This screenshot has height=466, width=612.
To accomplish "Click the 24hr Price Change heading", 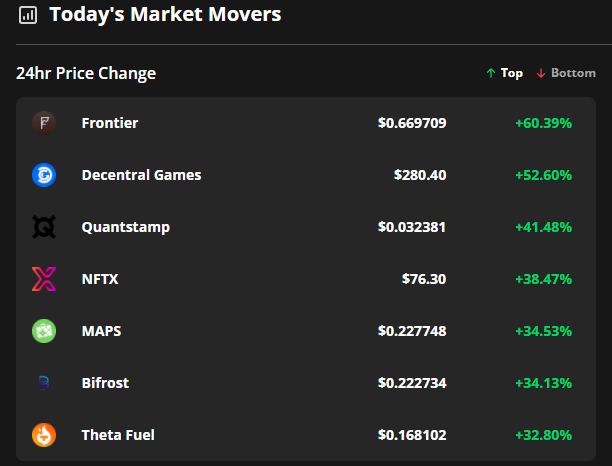I will coord(86,73).
